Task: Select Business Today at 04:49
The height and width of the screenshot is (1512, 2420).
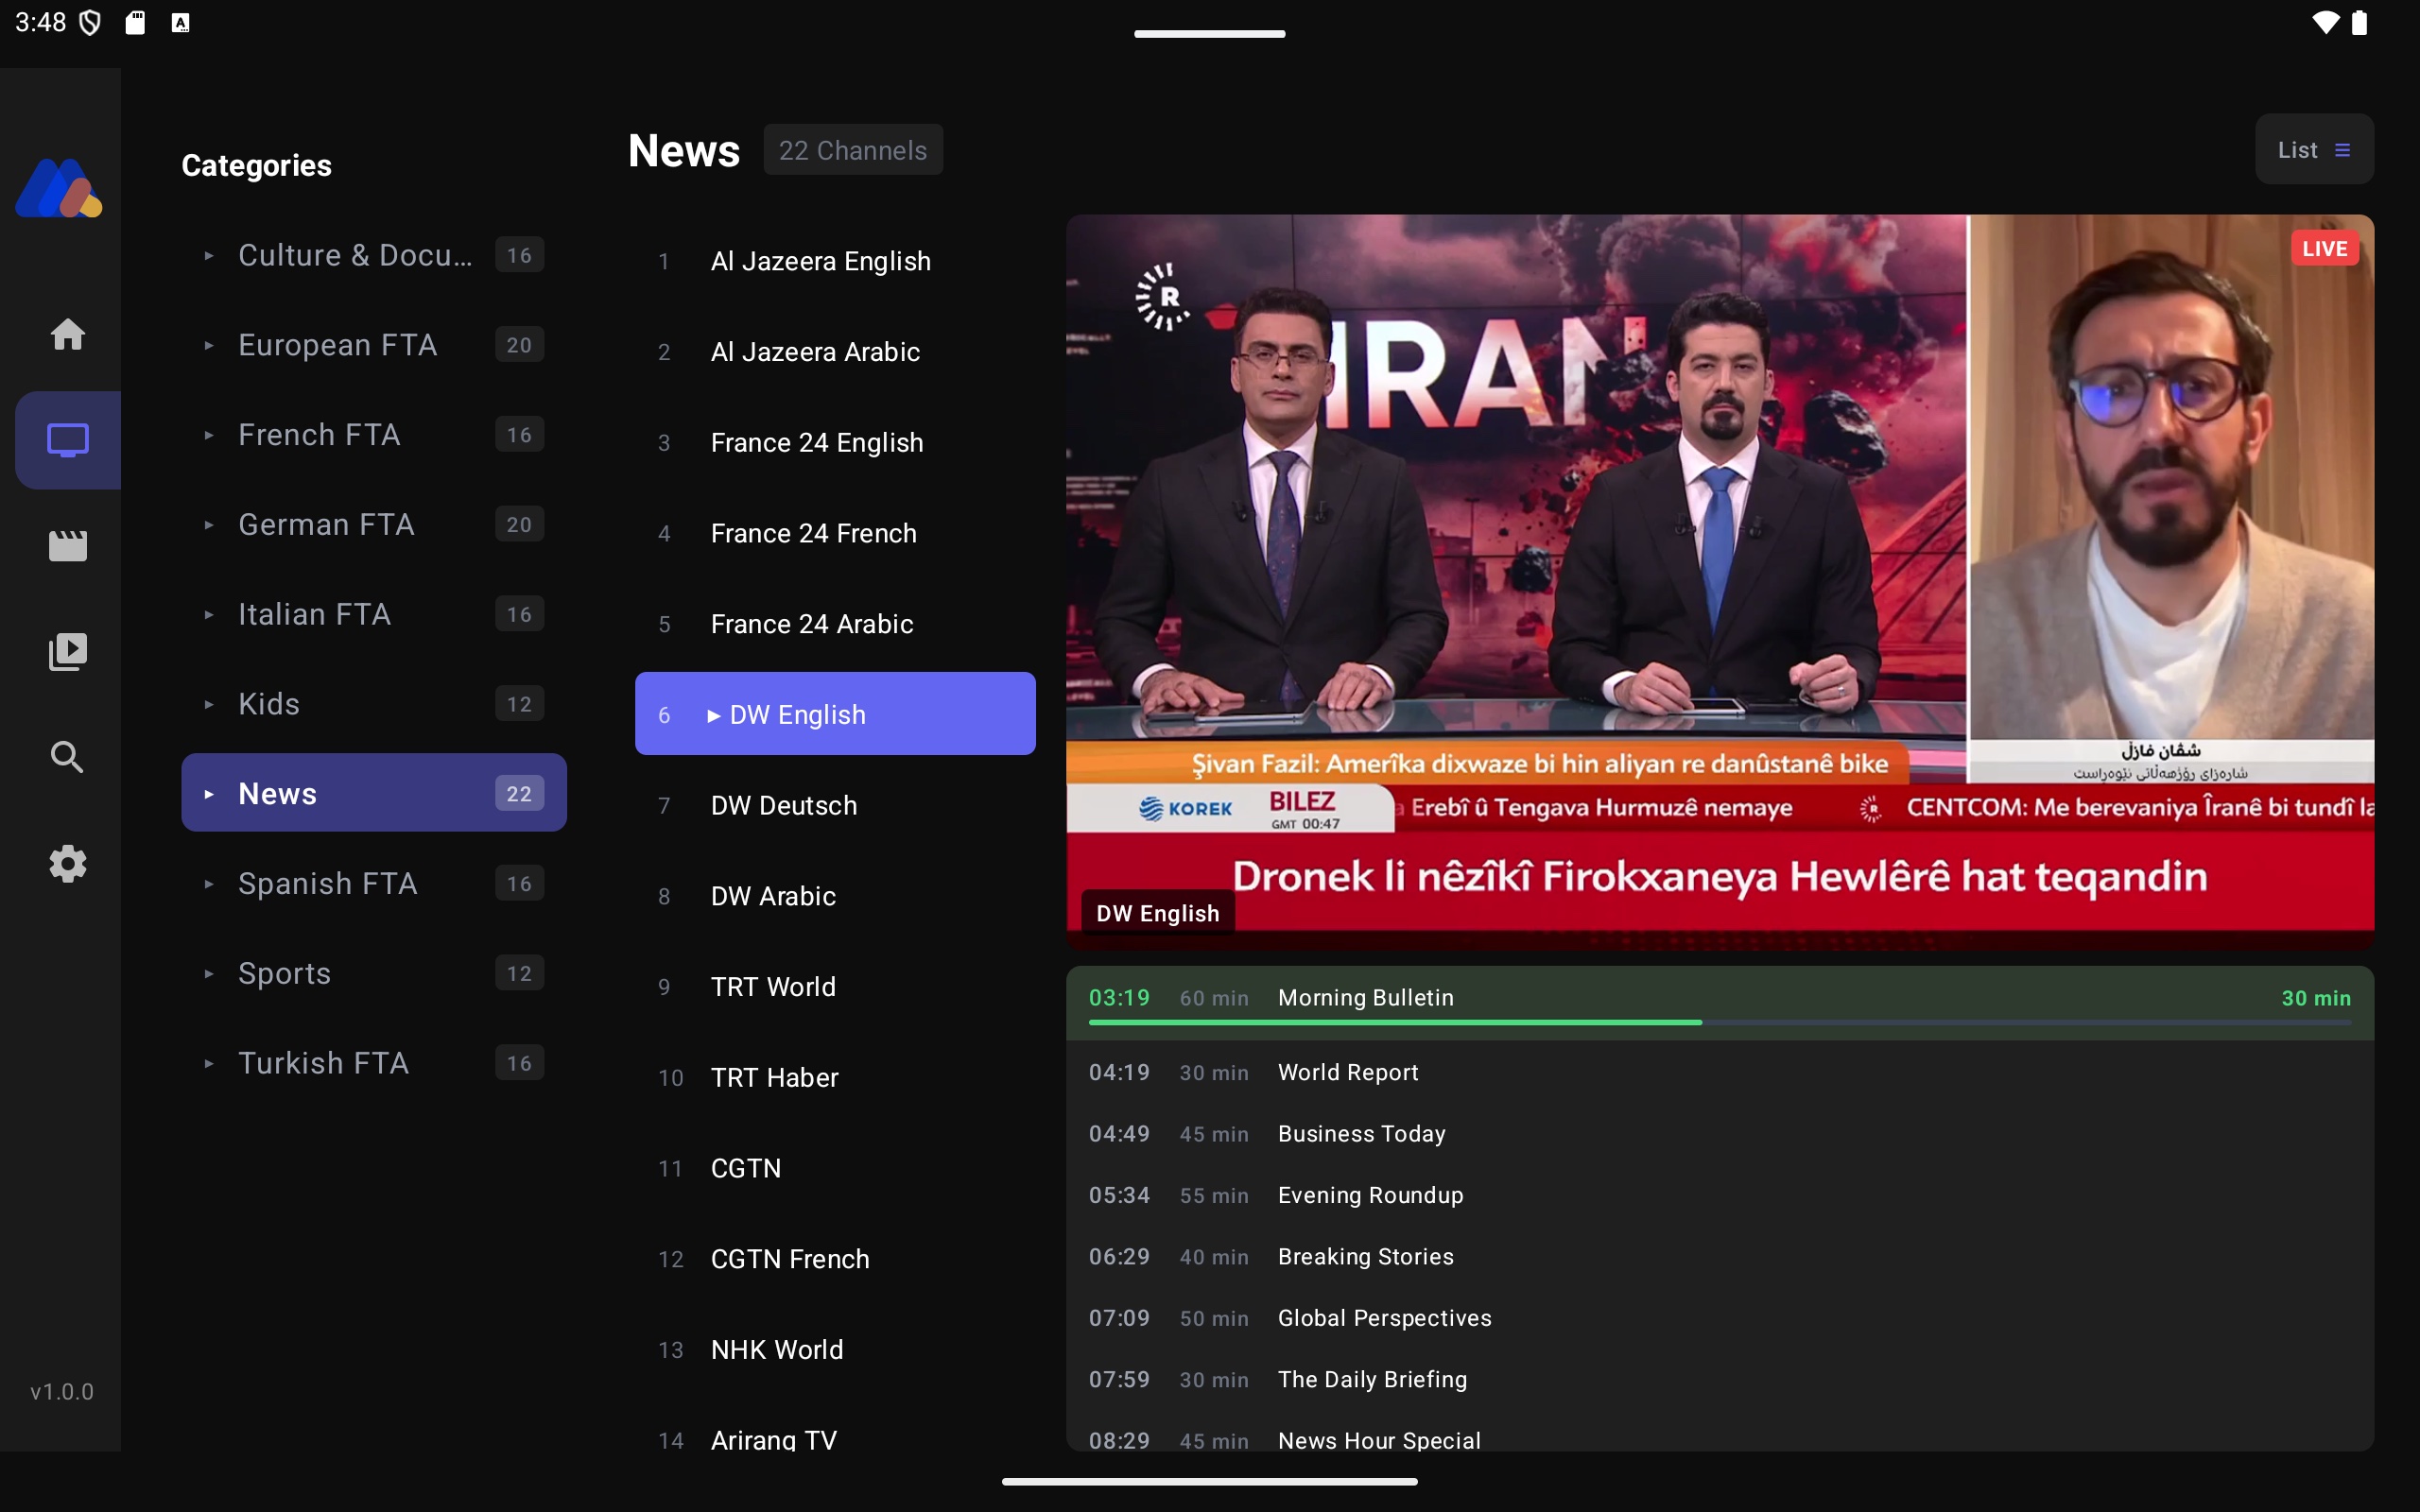Action: pos(1719,1134)
